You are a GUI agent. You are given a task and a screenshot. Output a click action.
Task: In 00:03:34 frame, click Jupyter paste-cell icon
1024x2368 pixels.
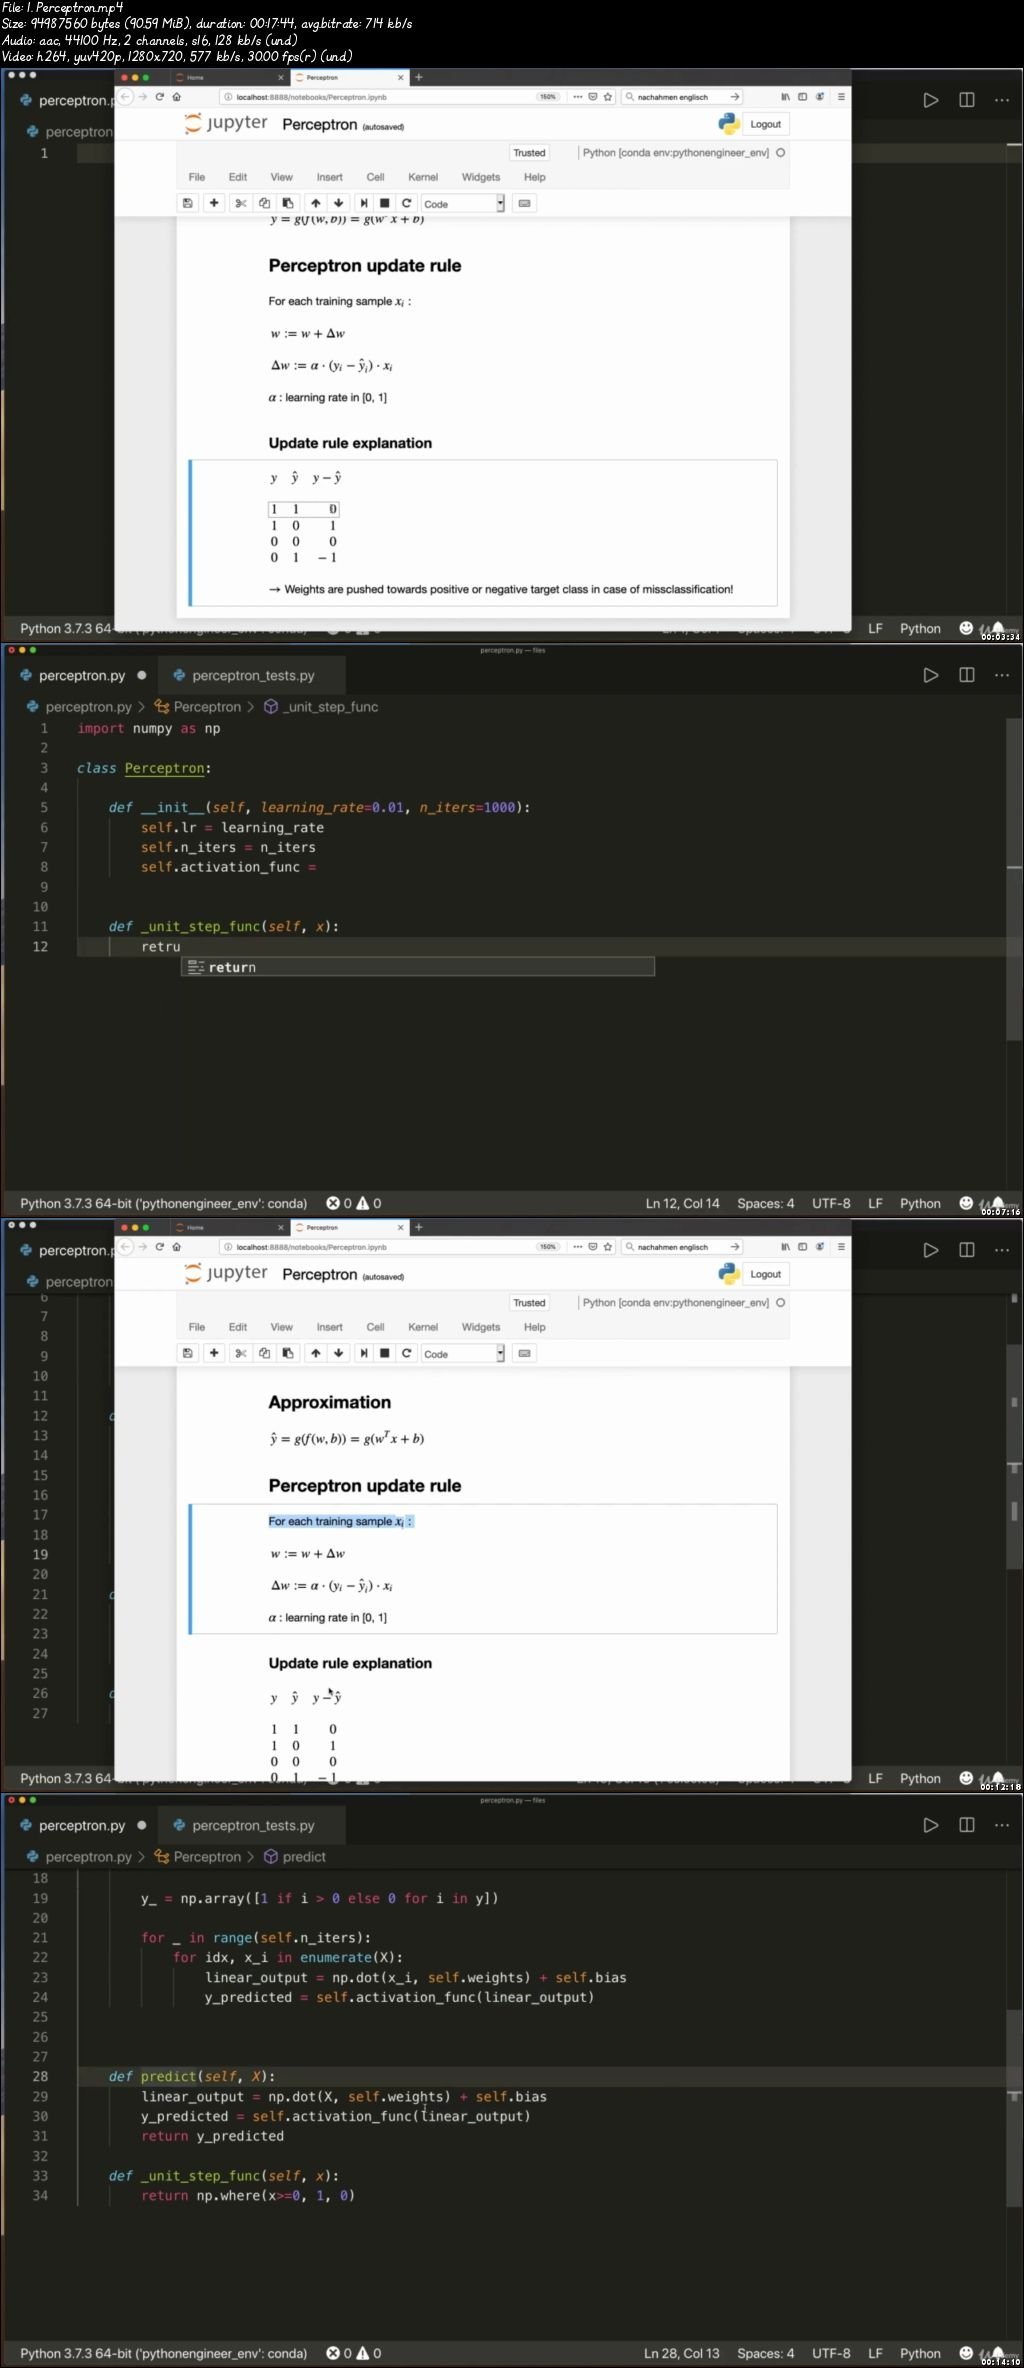tap(288, 203)
